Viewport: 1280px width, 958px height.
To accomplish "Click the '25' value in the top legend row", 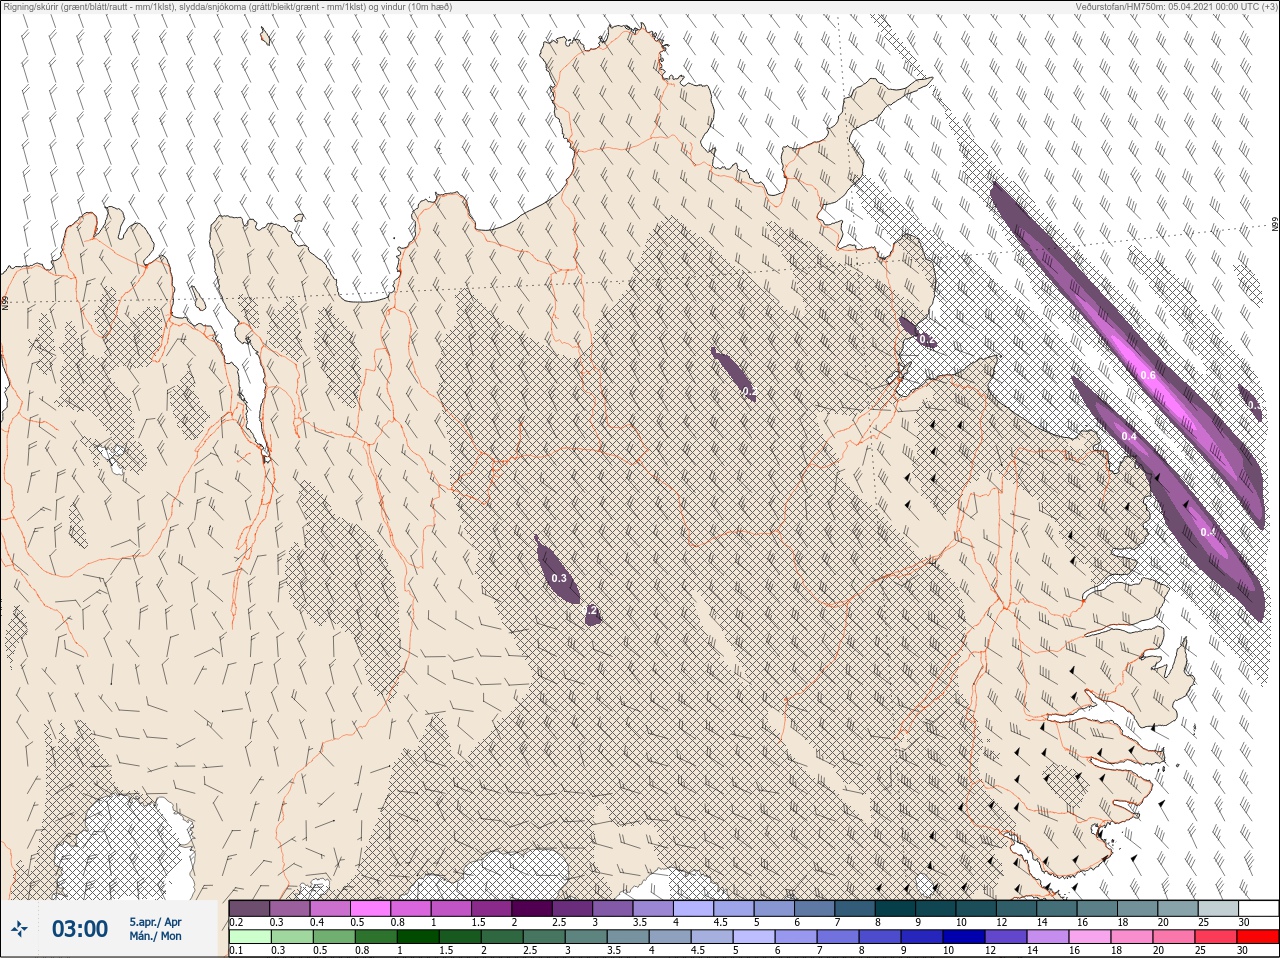I will (1203, 923).
